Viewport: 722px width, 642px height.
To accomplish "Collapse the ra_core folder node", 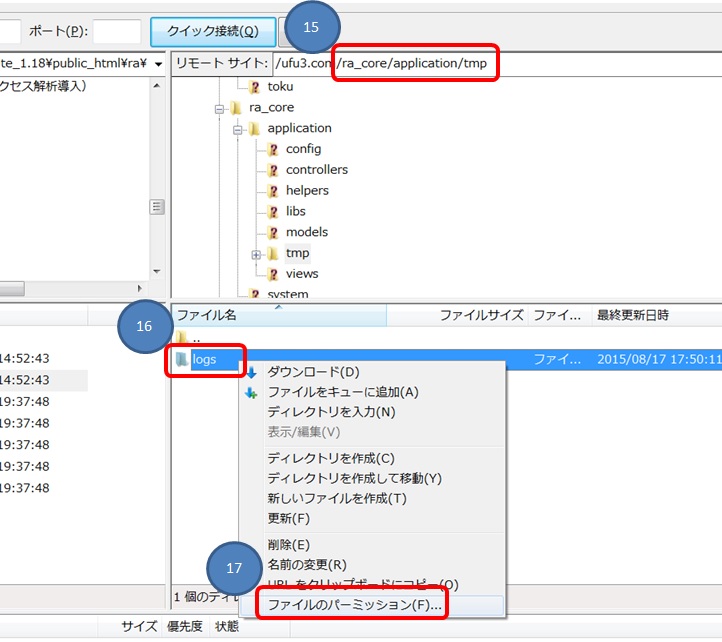I will tap(220, 108).
